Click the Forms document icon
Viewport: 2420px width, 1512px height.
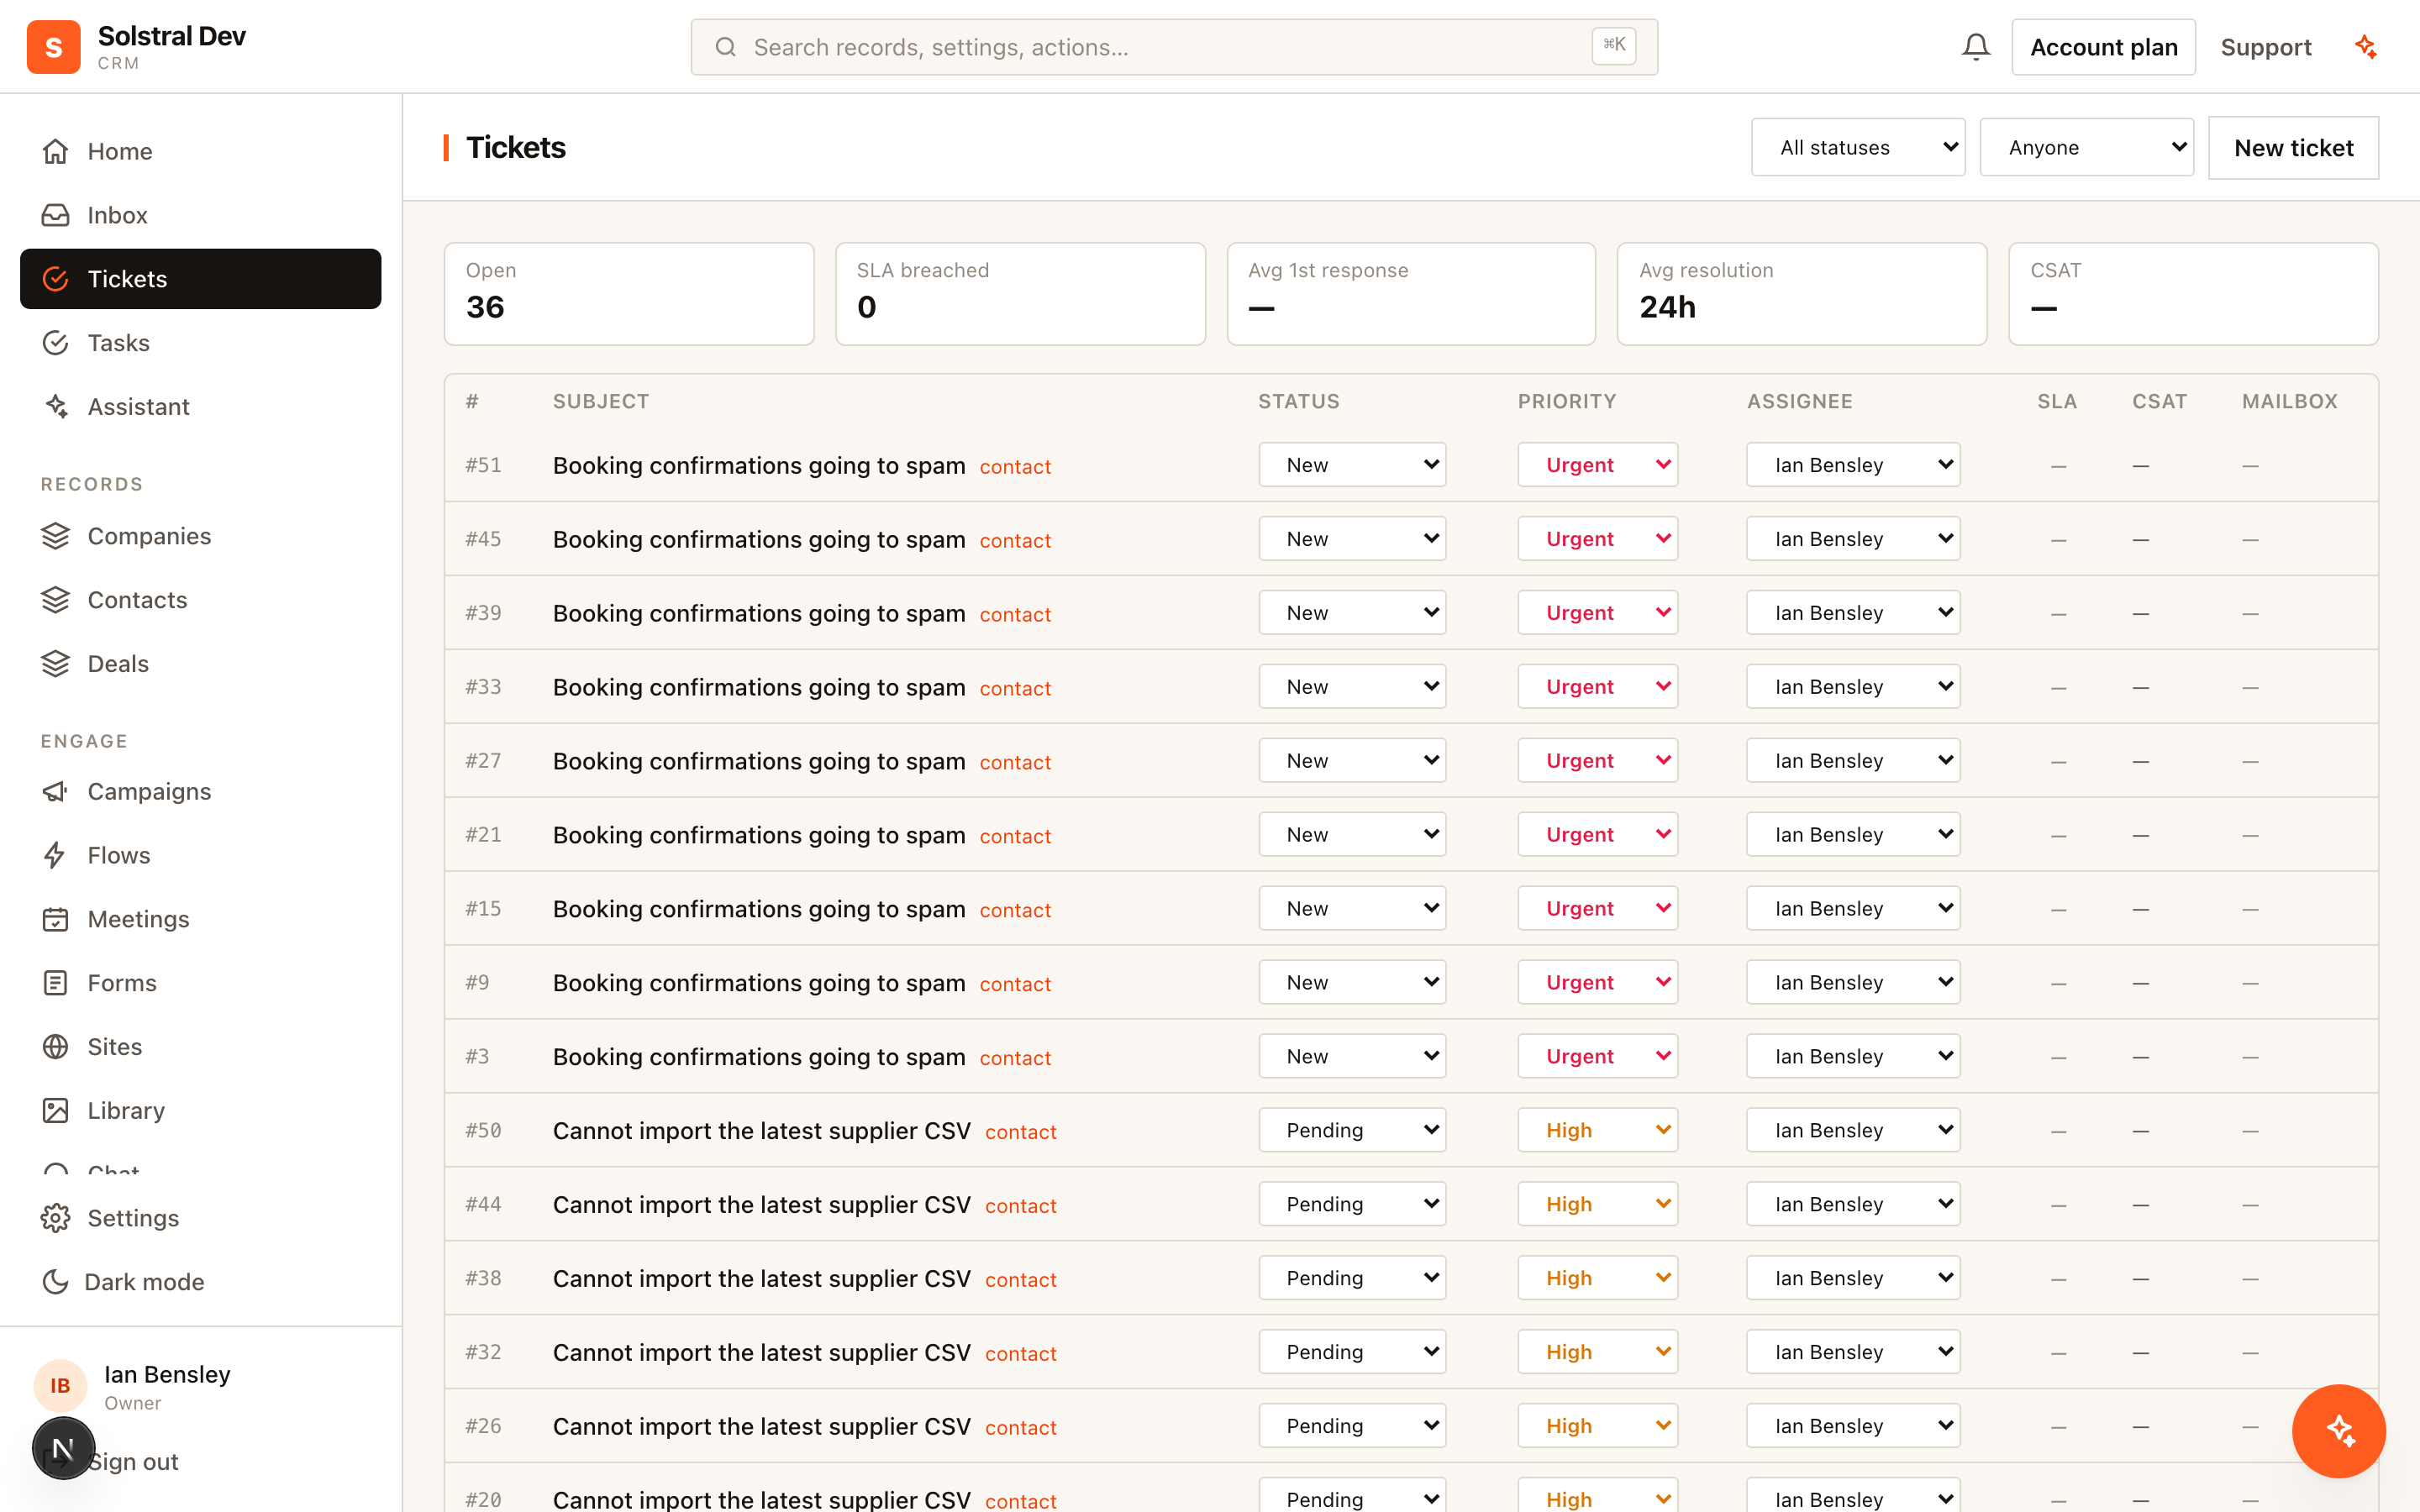click(56, 983)
